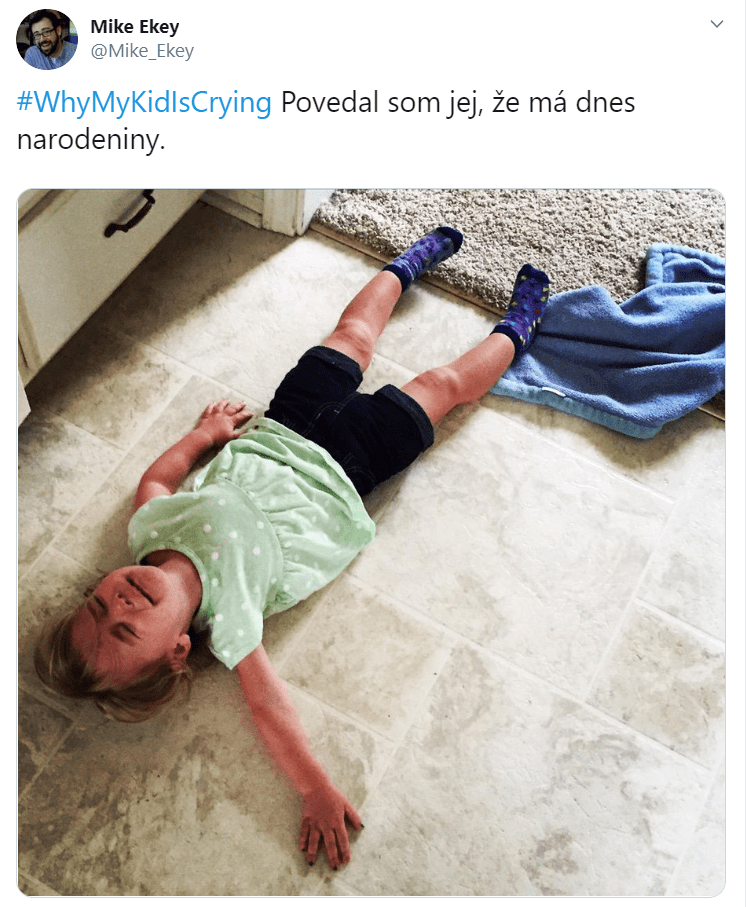Click the purple sock on the carpet edge
The image size is (746, 907).
pyautogui.click(x=425, y=253)
